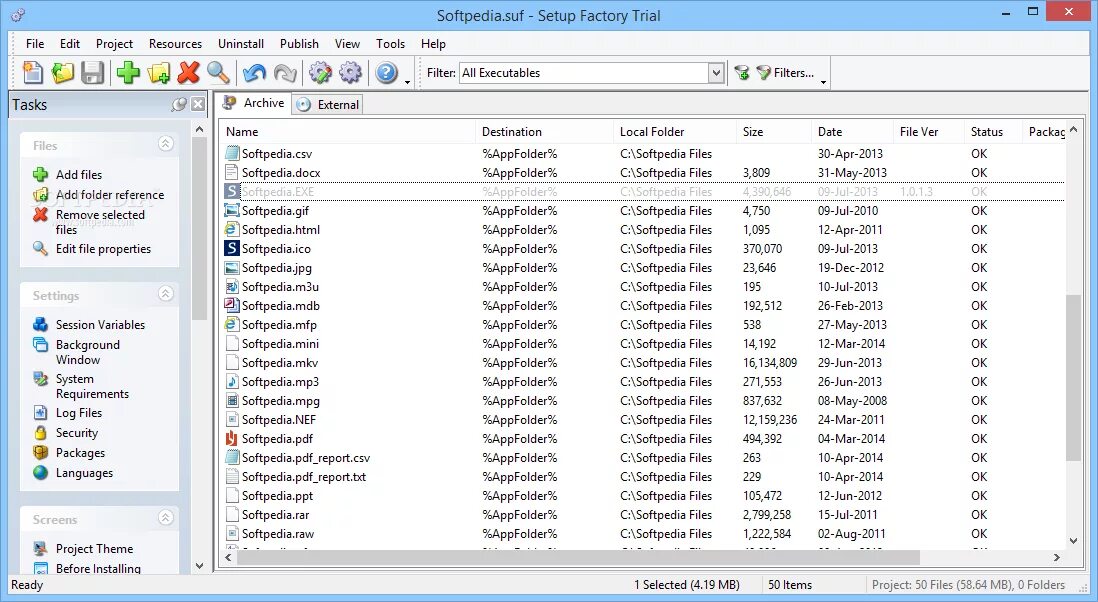1098x602 pixels.
Task: Sort by Date column header
Action: click(852, 132)
